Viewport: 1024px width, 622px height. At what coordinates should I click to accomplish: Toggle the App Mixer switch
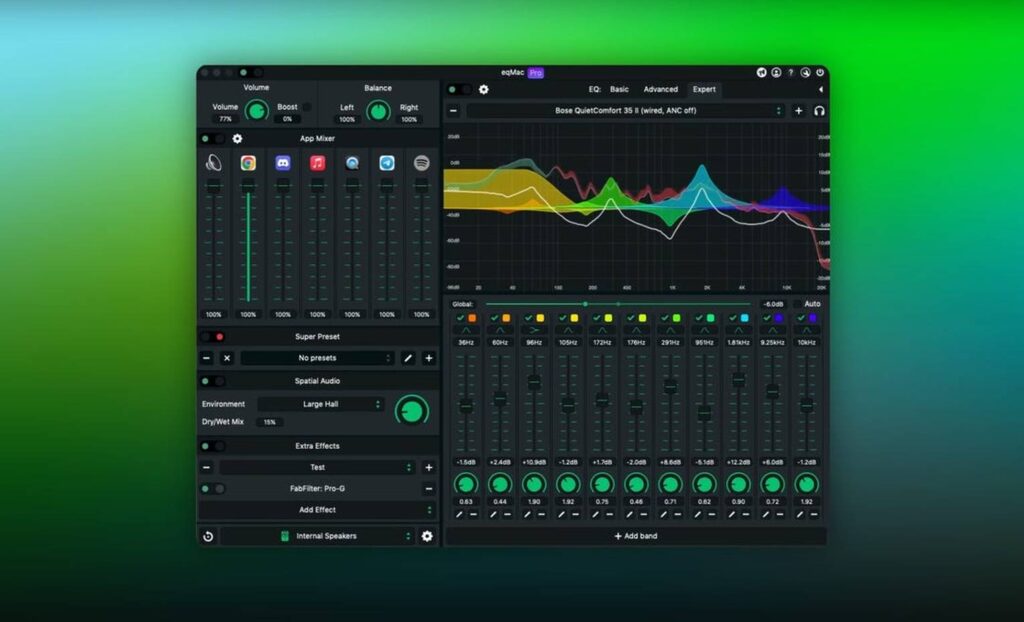pos(212,139)
